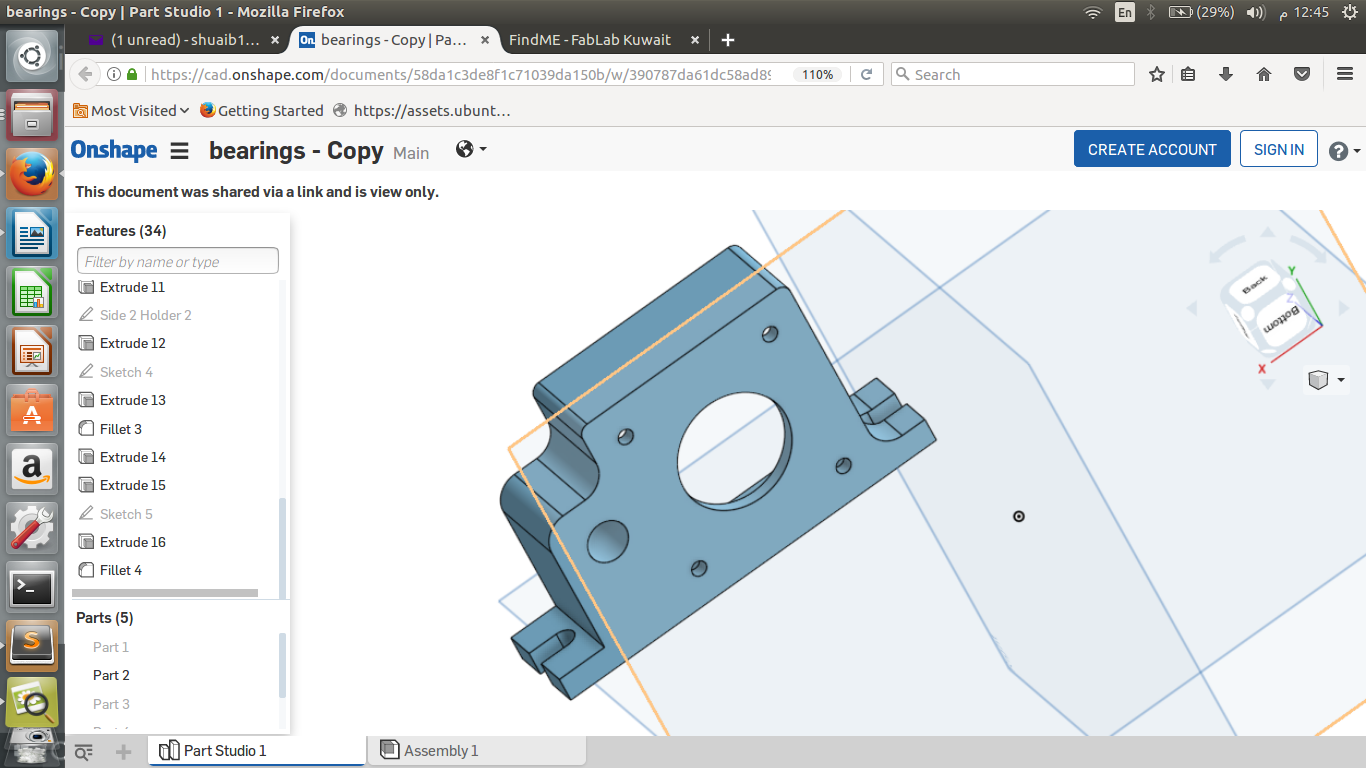The image size is (1366, 768).
Task: Open the Onshape hamburger menu
Action: point(180,151)
